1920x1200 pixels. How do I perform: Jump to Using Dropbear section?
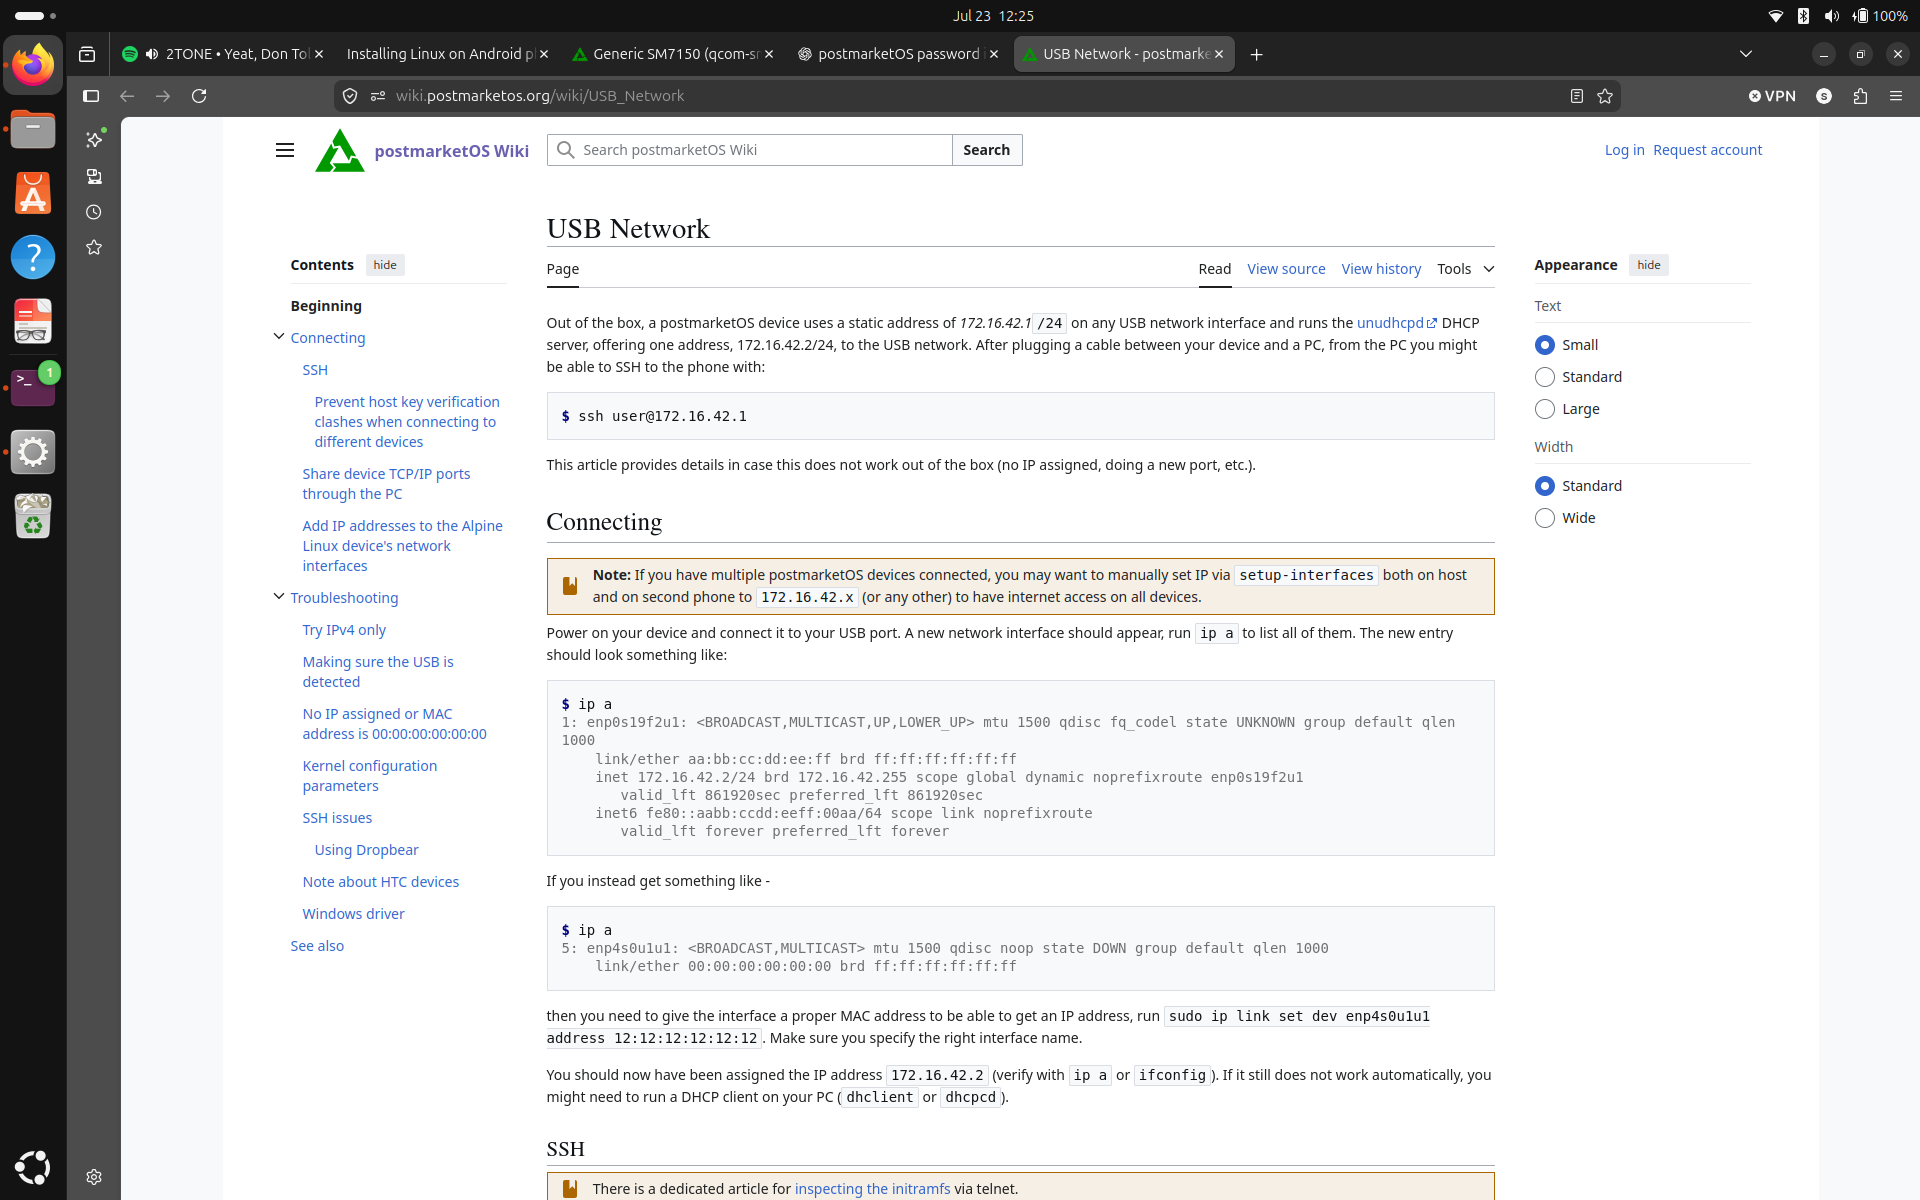point(366,850)
